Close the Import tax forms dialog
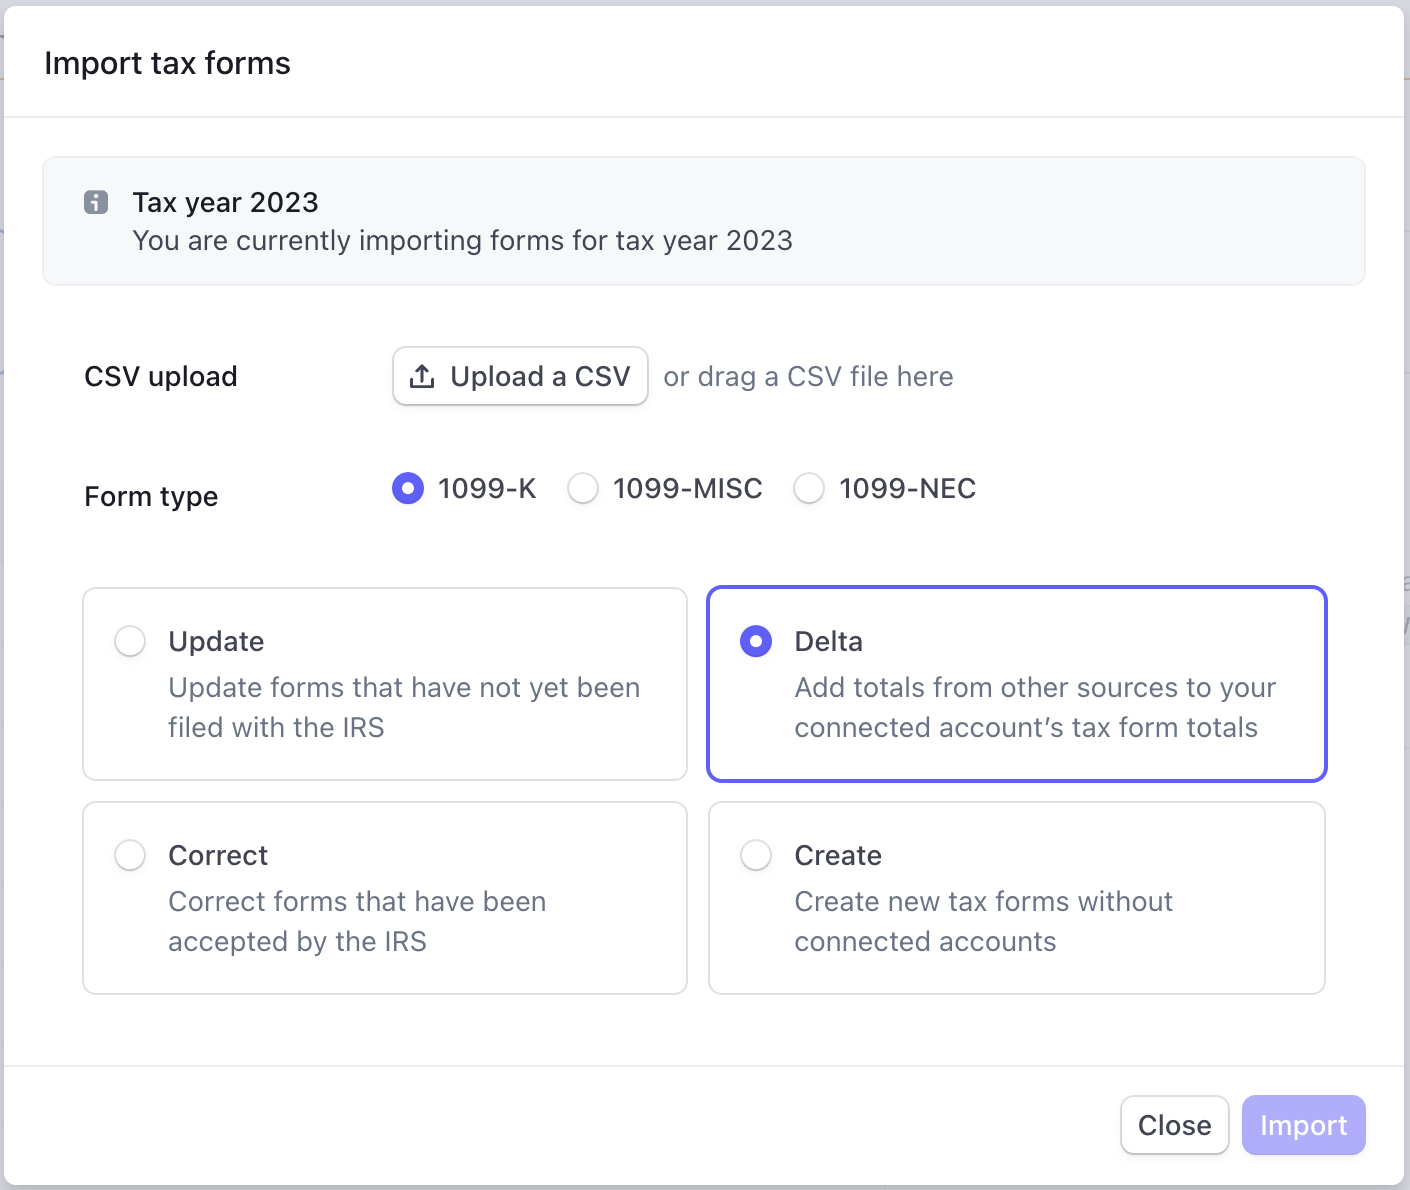This screenshot has width=1410, height=1190. click(1174, 1125)
